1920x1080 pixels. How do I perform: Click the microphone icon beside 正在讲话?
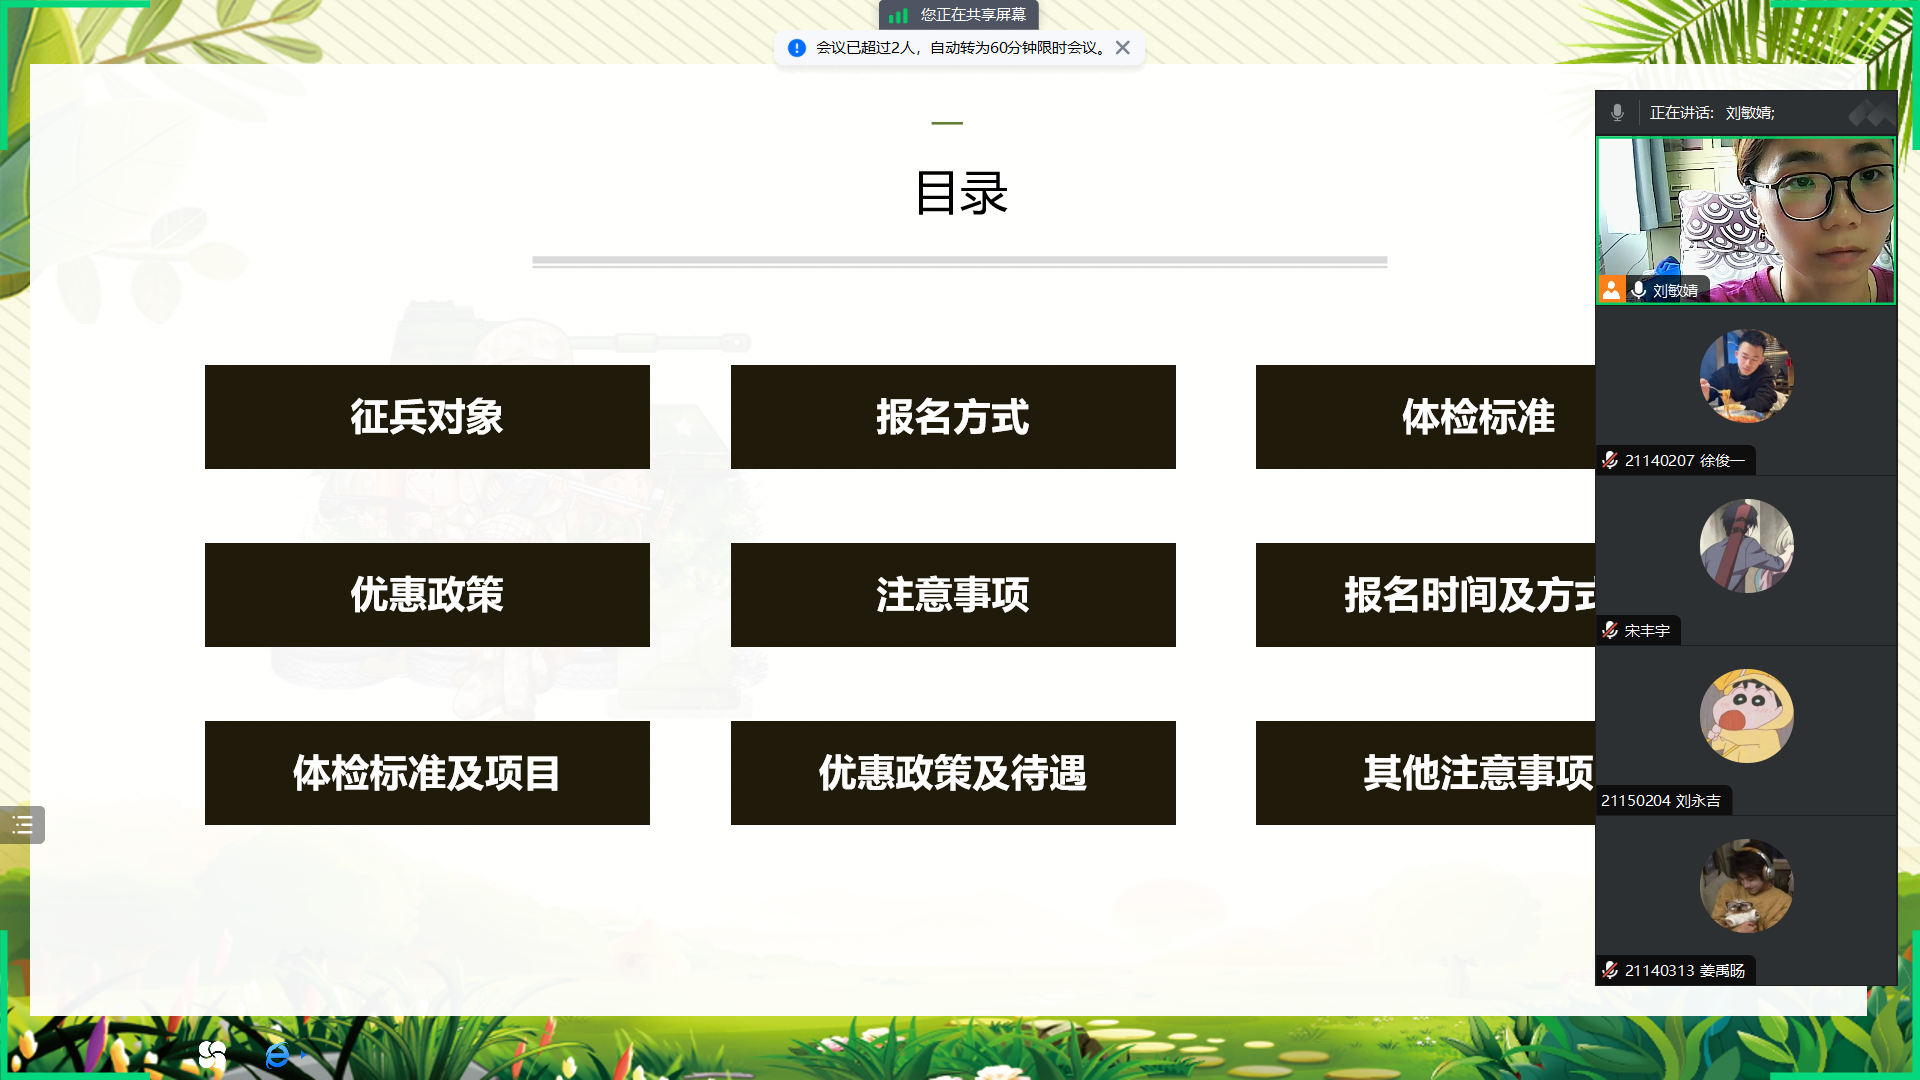coord(1617,113)
